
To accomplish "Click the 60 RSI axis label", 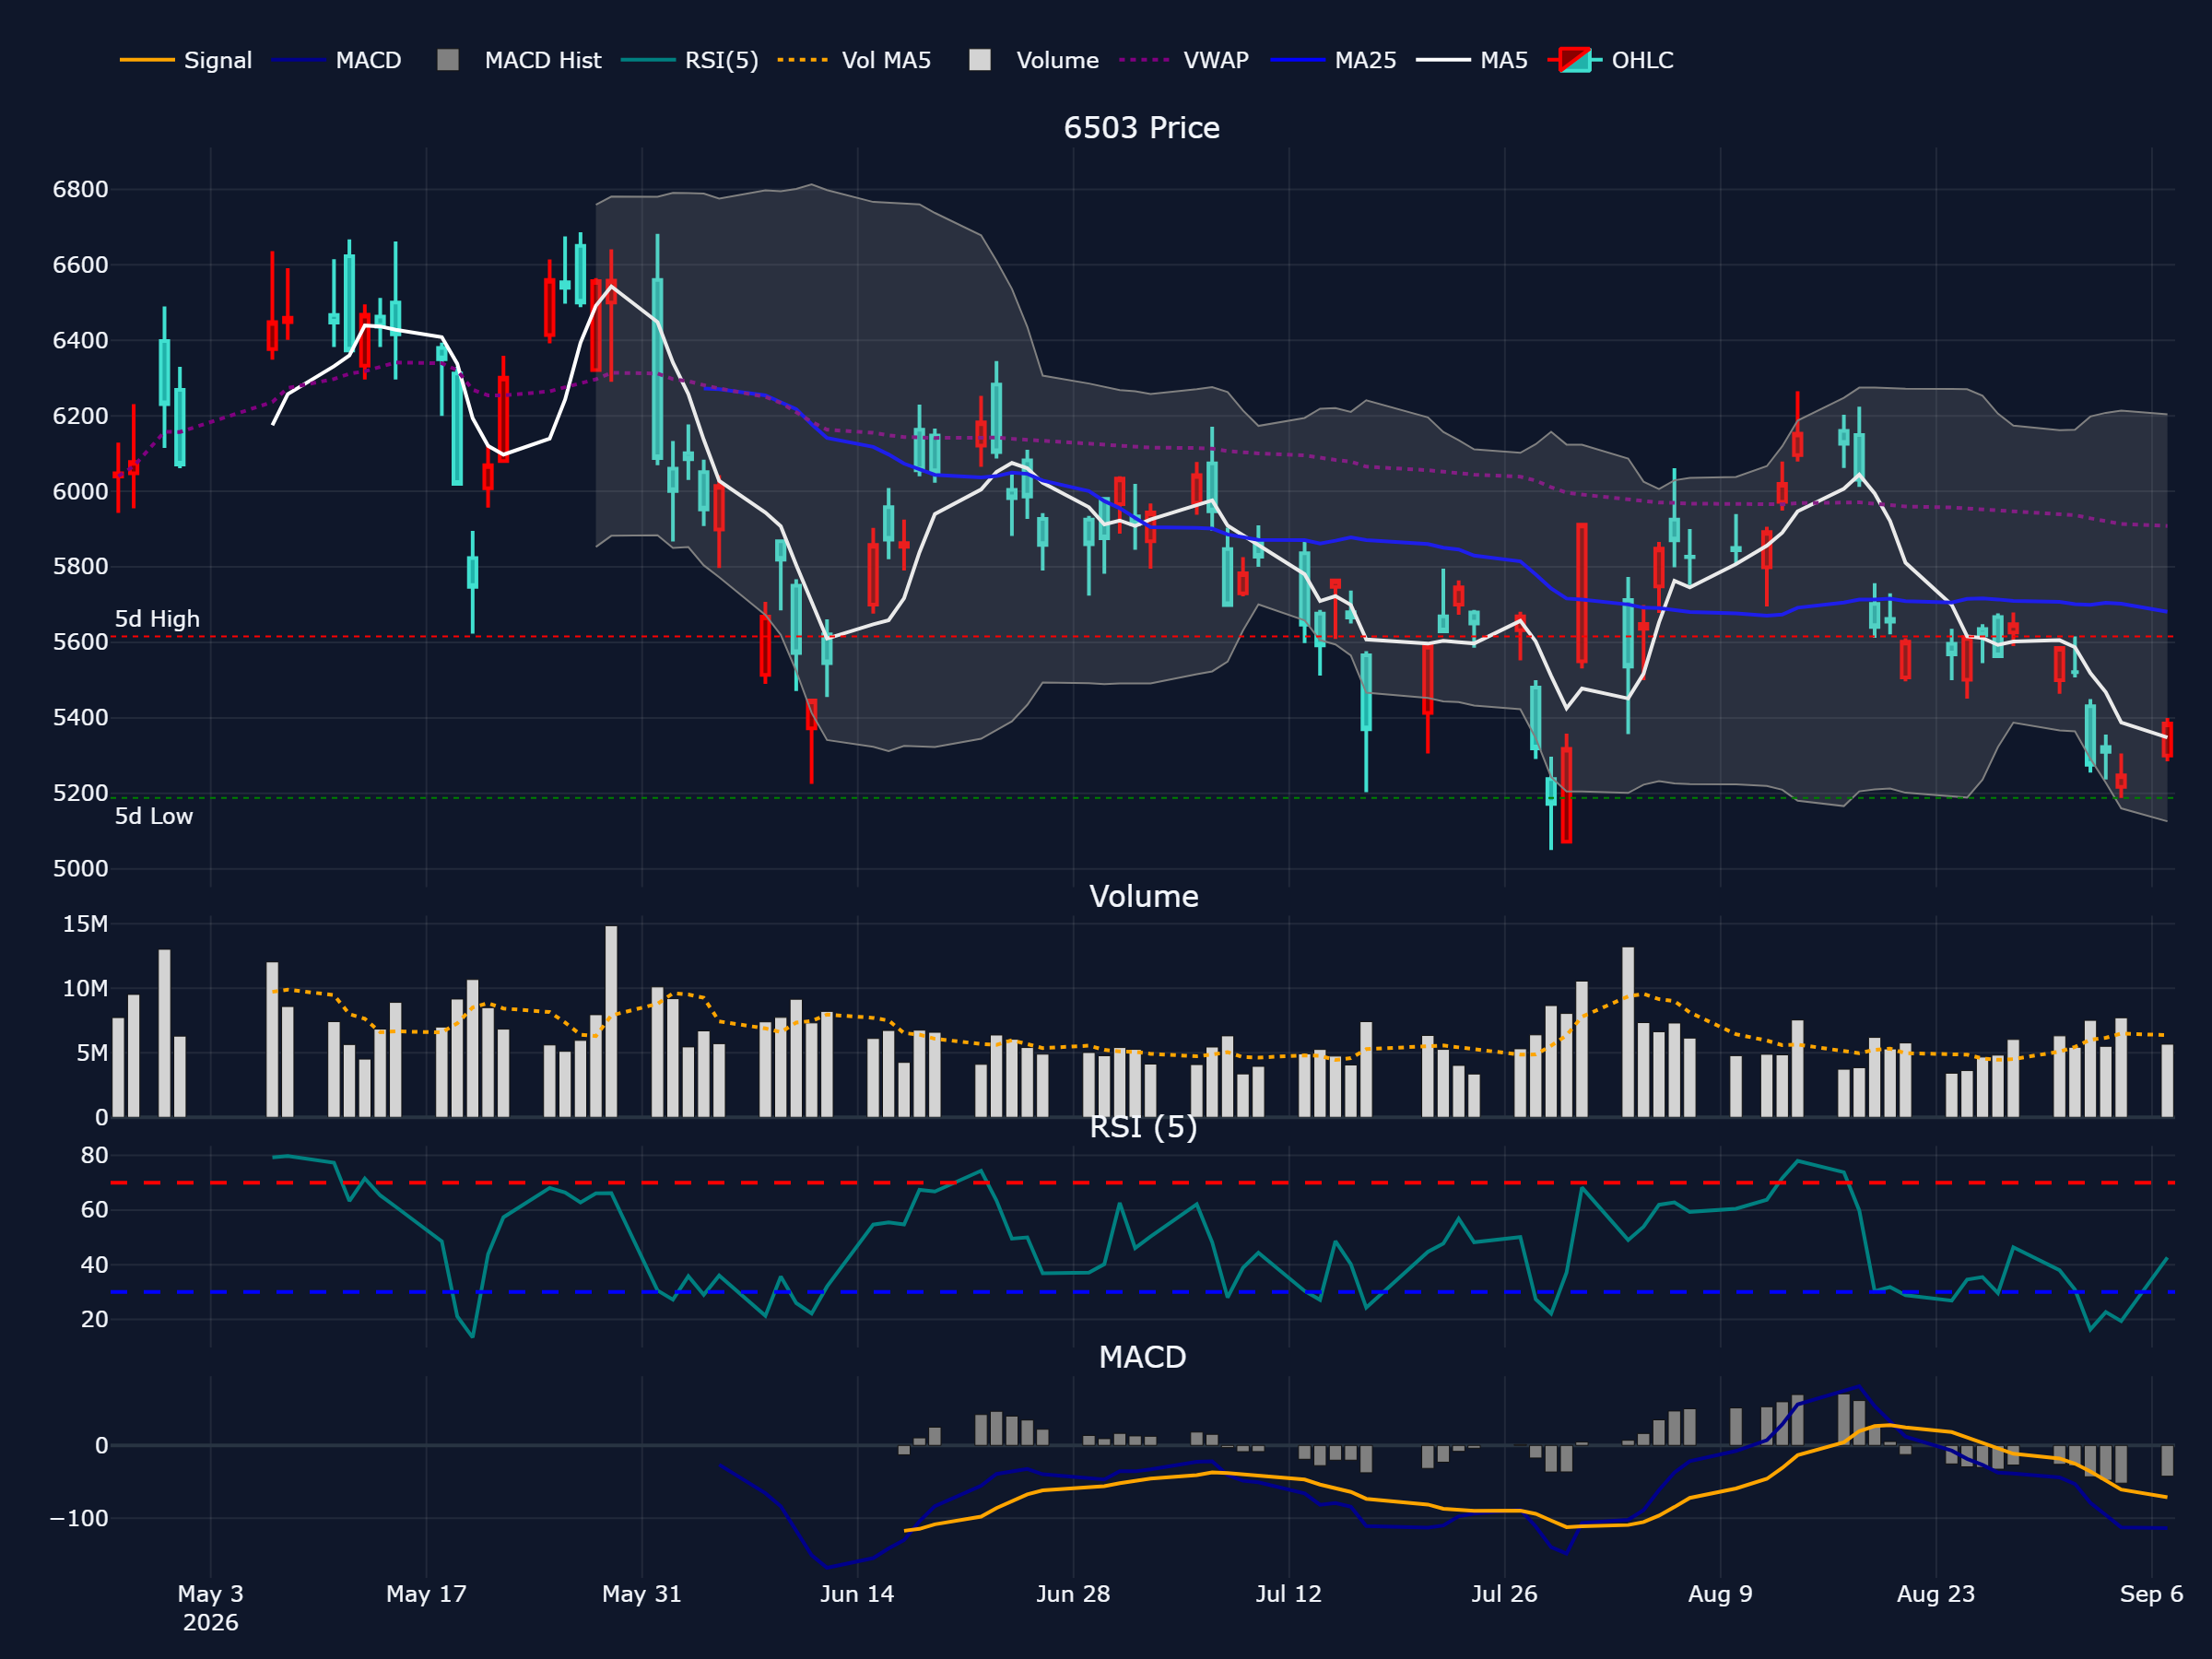I will [94, 1210].
